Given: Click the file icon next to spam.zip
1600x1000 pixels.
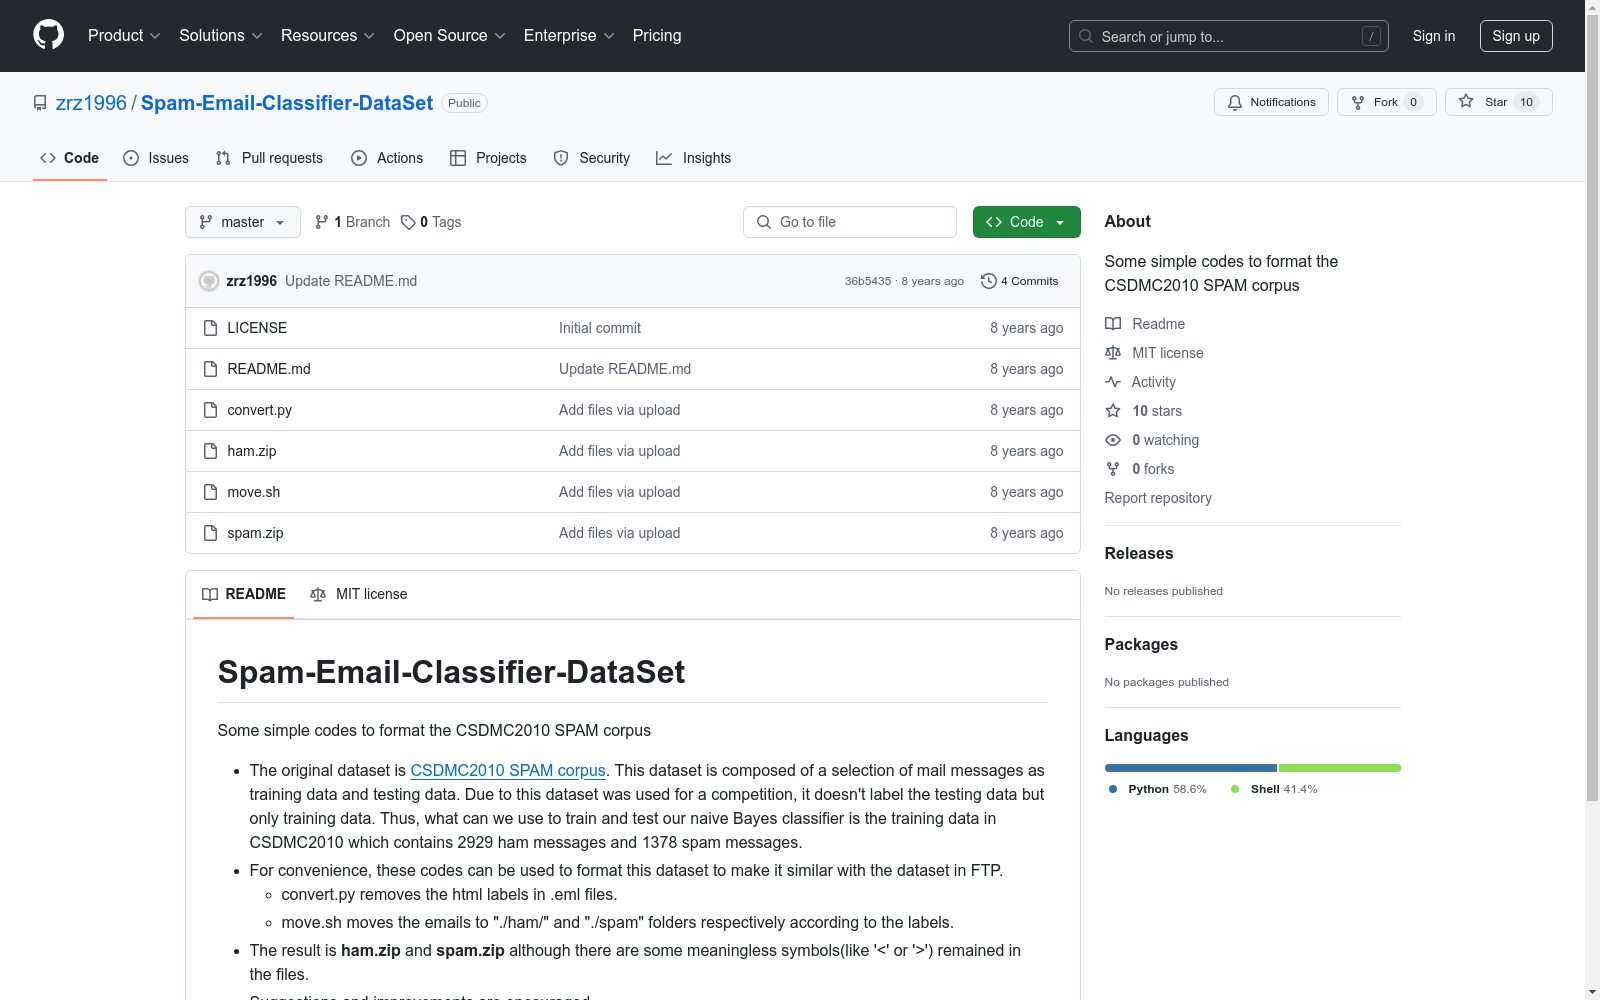Looking at the screenshot, I should tap(210, 533).
